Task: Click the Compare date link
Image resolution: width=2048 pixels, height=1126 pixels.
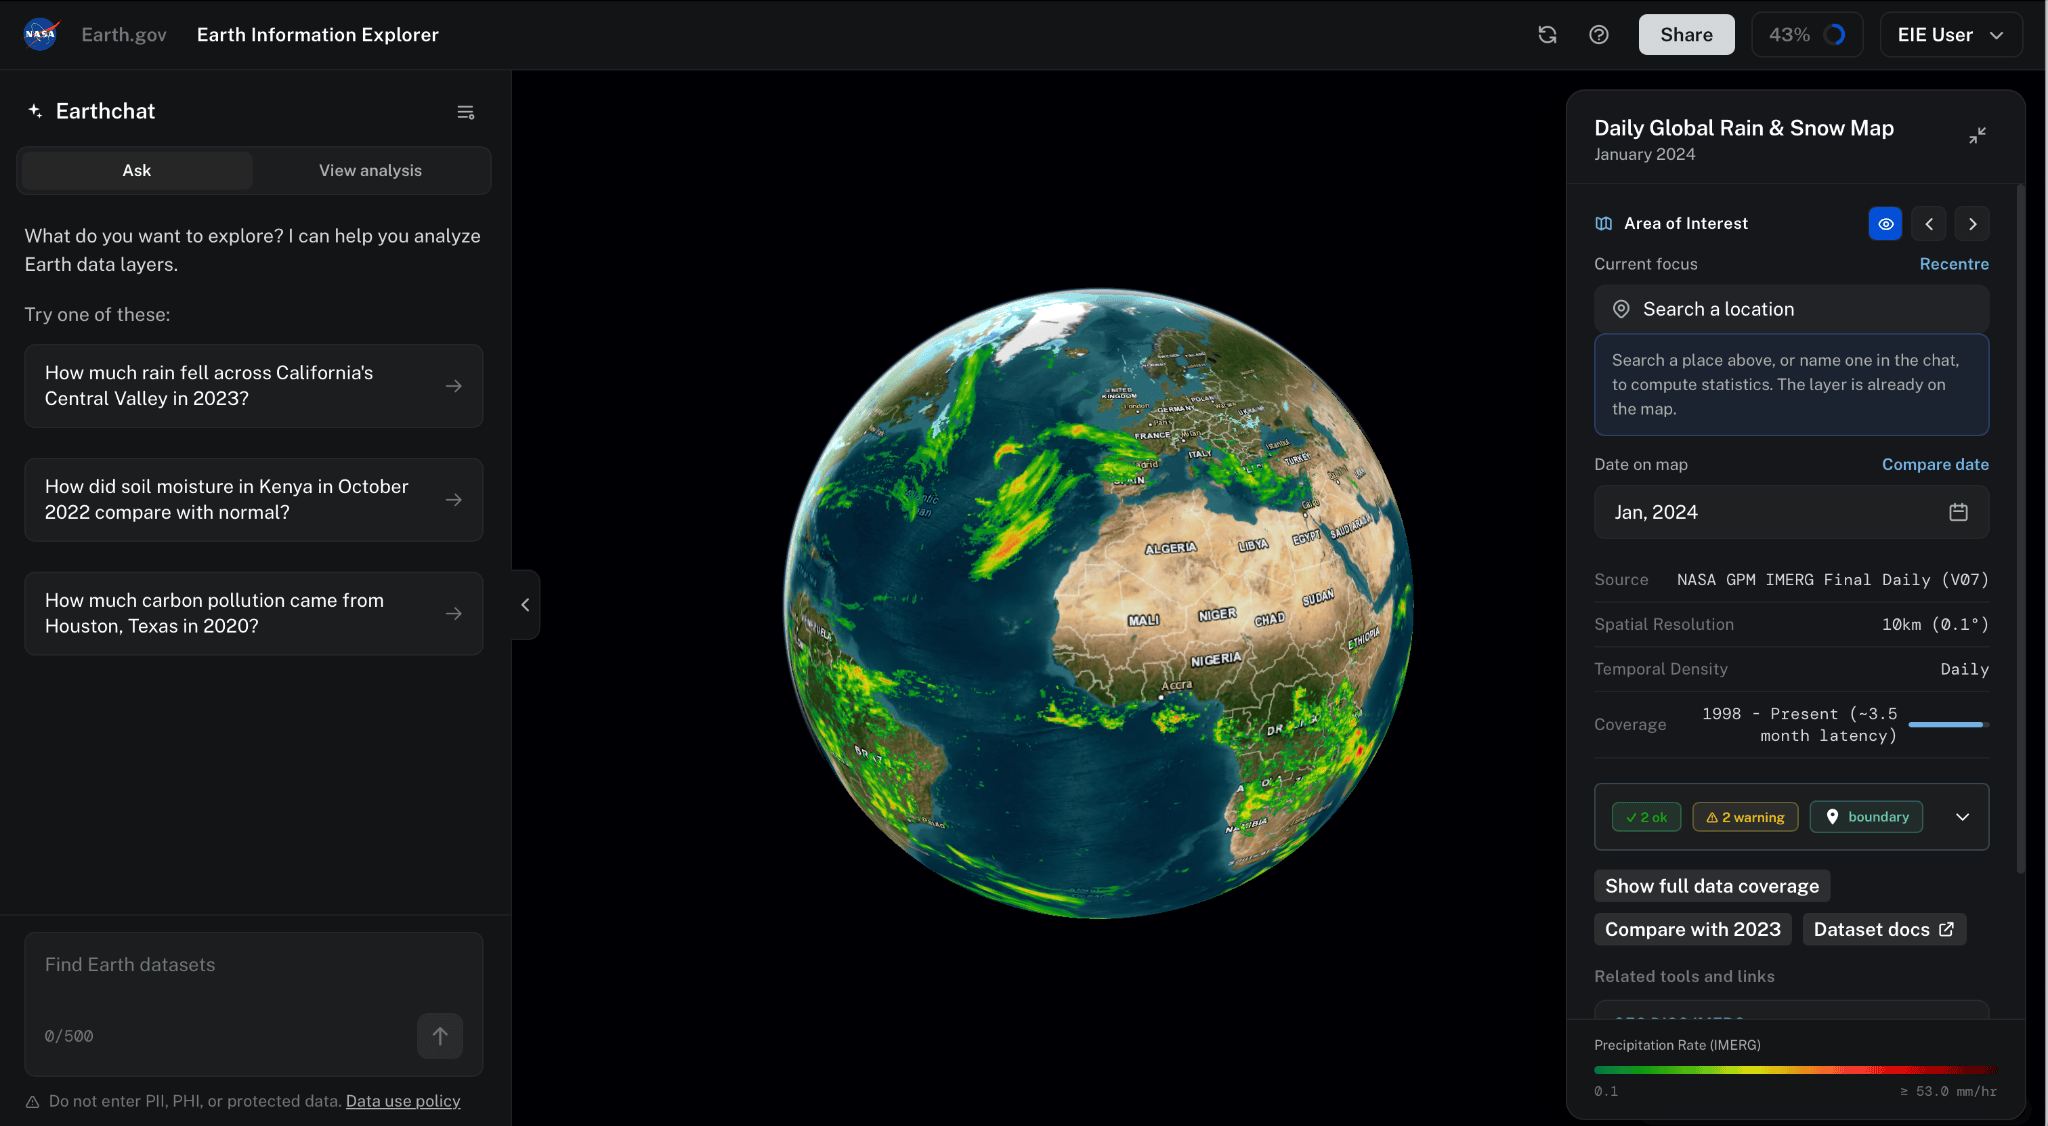Action: click(1935, 464)
